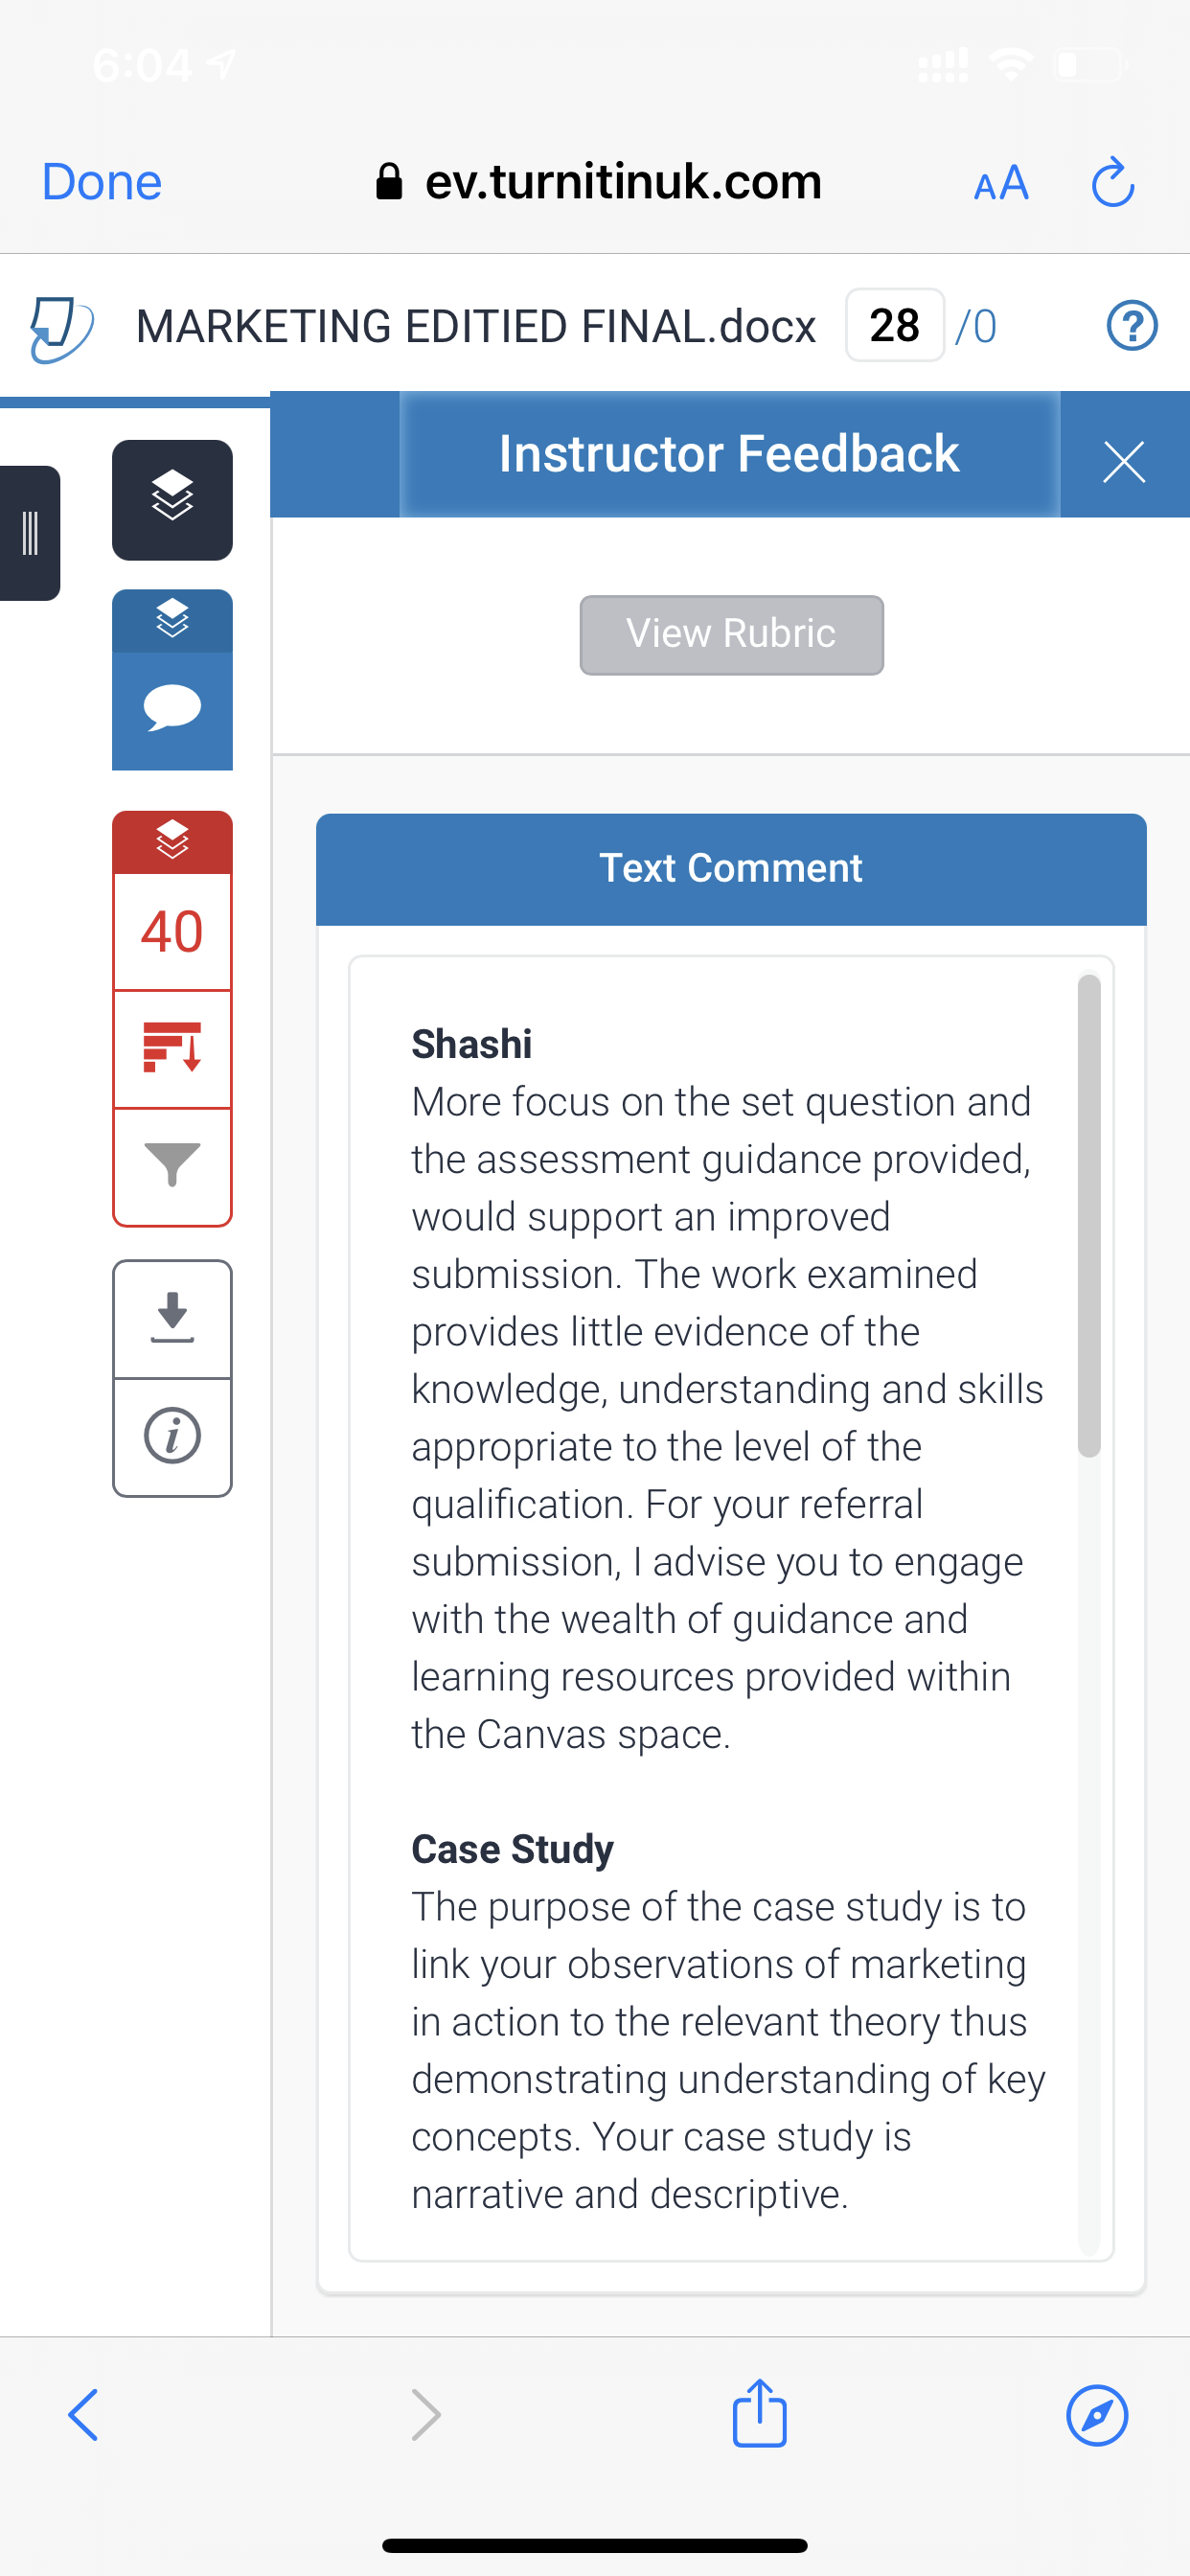Reload the ev.turnitinuk.com page
The height and width of the screenshot is (2576, 1190).
[1112, 183]
